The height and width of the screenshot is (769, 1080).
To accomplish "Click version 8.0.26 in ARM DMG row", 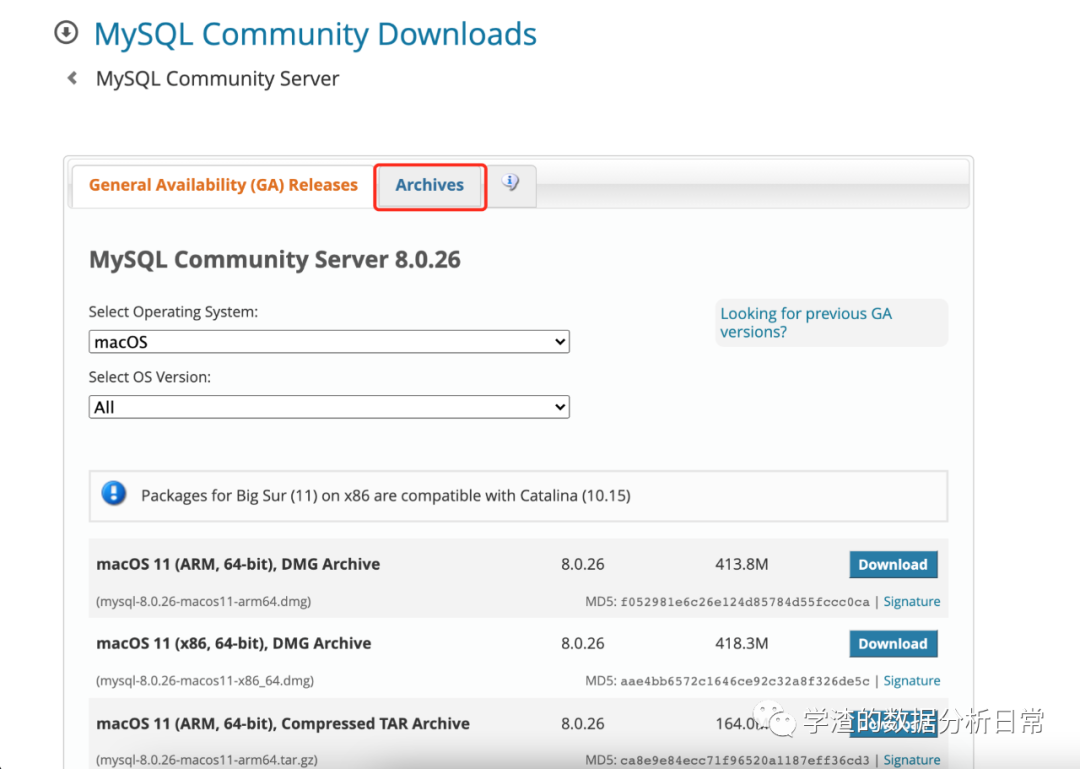I will [583, 564].
